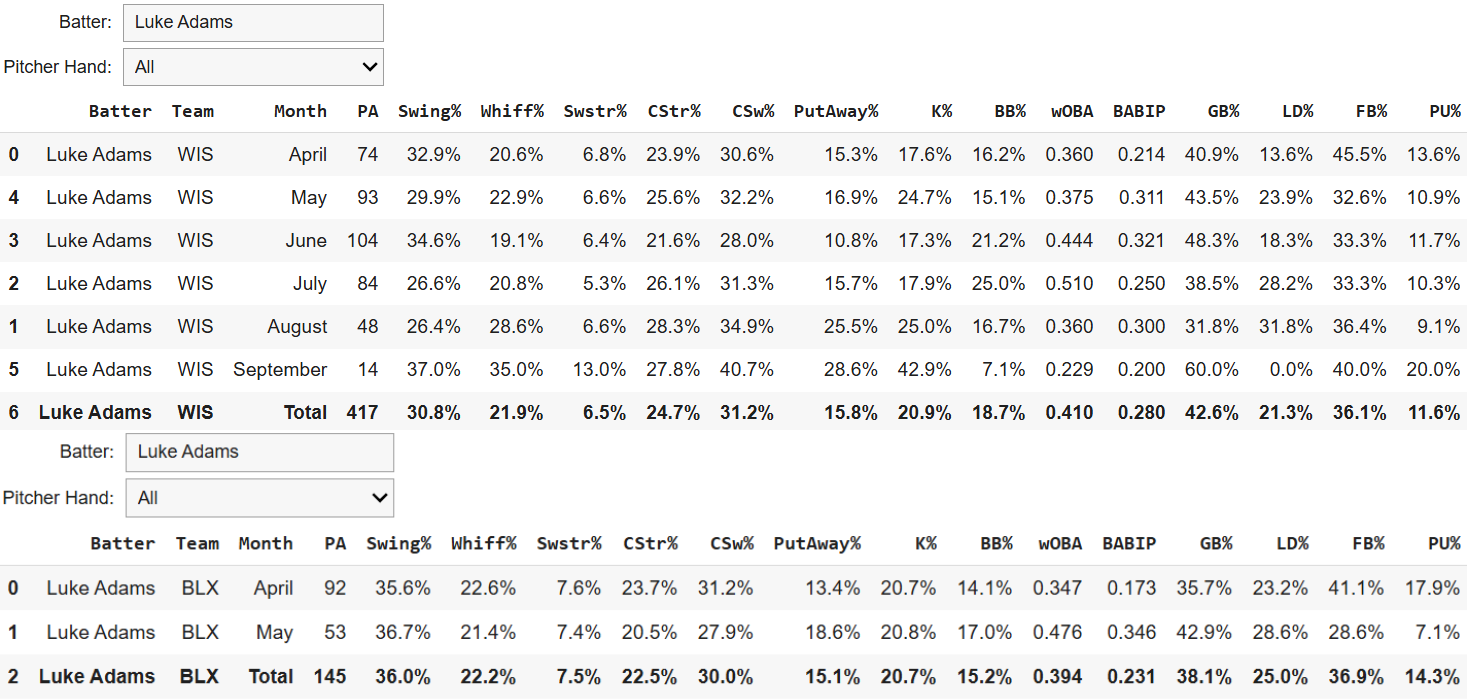1467x699 pixels.
Task: Click the Month header in the WIS table
Action: pos(300,111)
